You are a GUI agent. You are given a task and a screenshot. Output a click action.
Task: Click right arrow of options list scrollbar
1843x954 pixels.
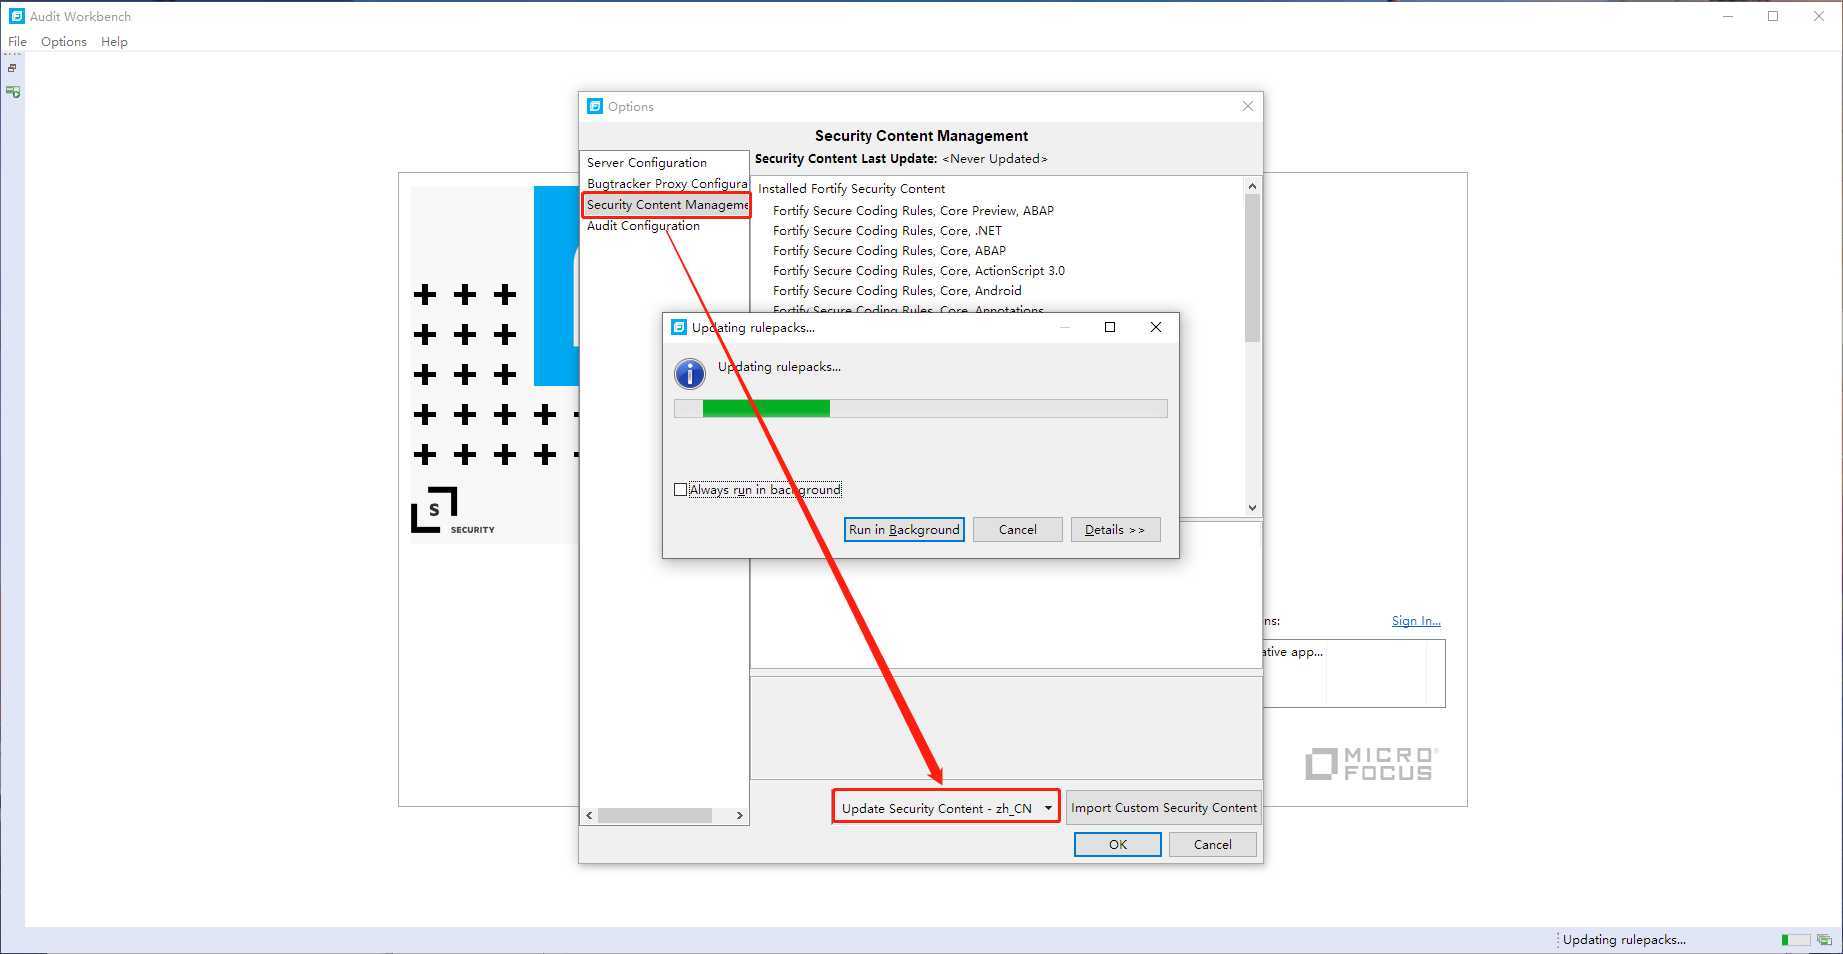point(739,815)
